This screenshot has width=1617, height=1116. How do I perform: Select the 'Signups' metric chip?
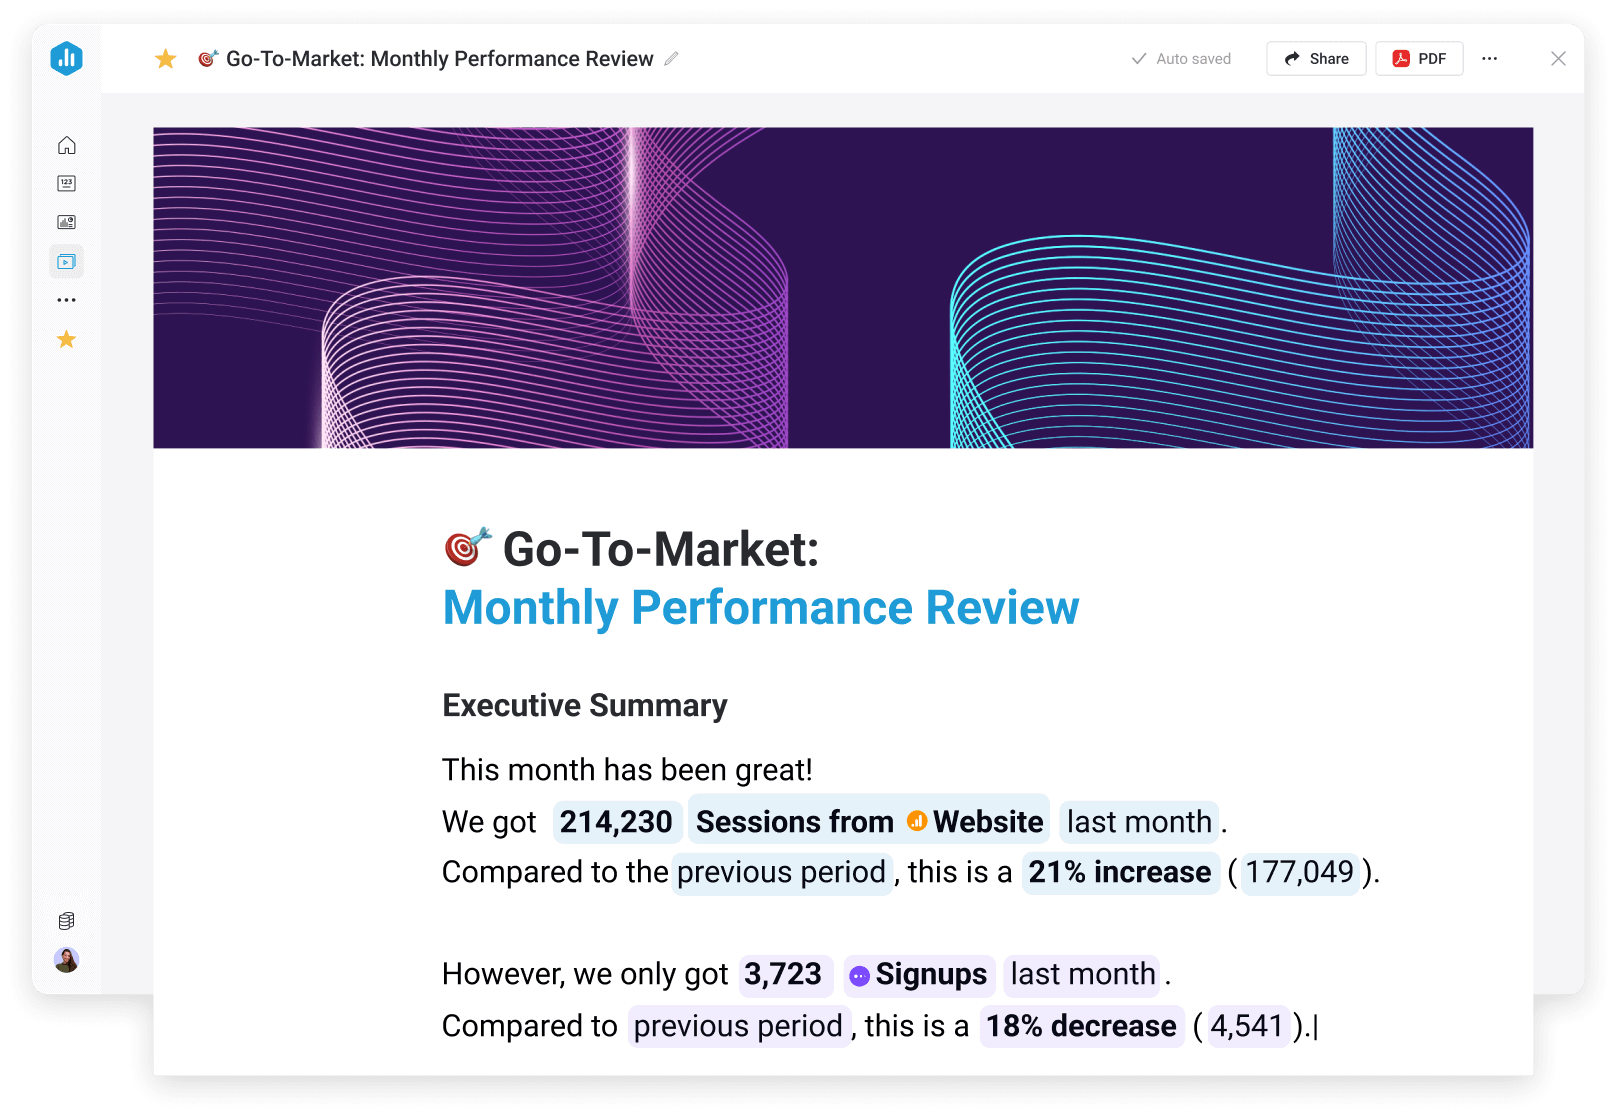coord(918,974)
